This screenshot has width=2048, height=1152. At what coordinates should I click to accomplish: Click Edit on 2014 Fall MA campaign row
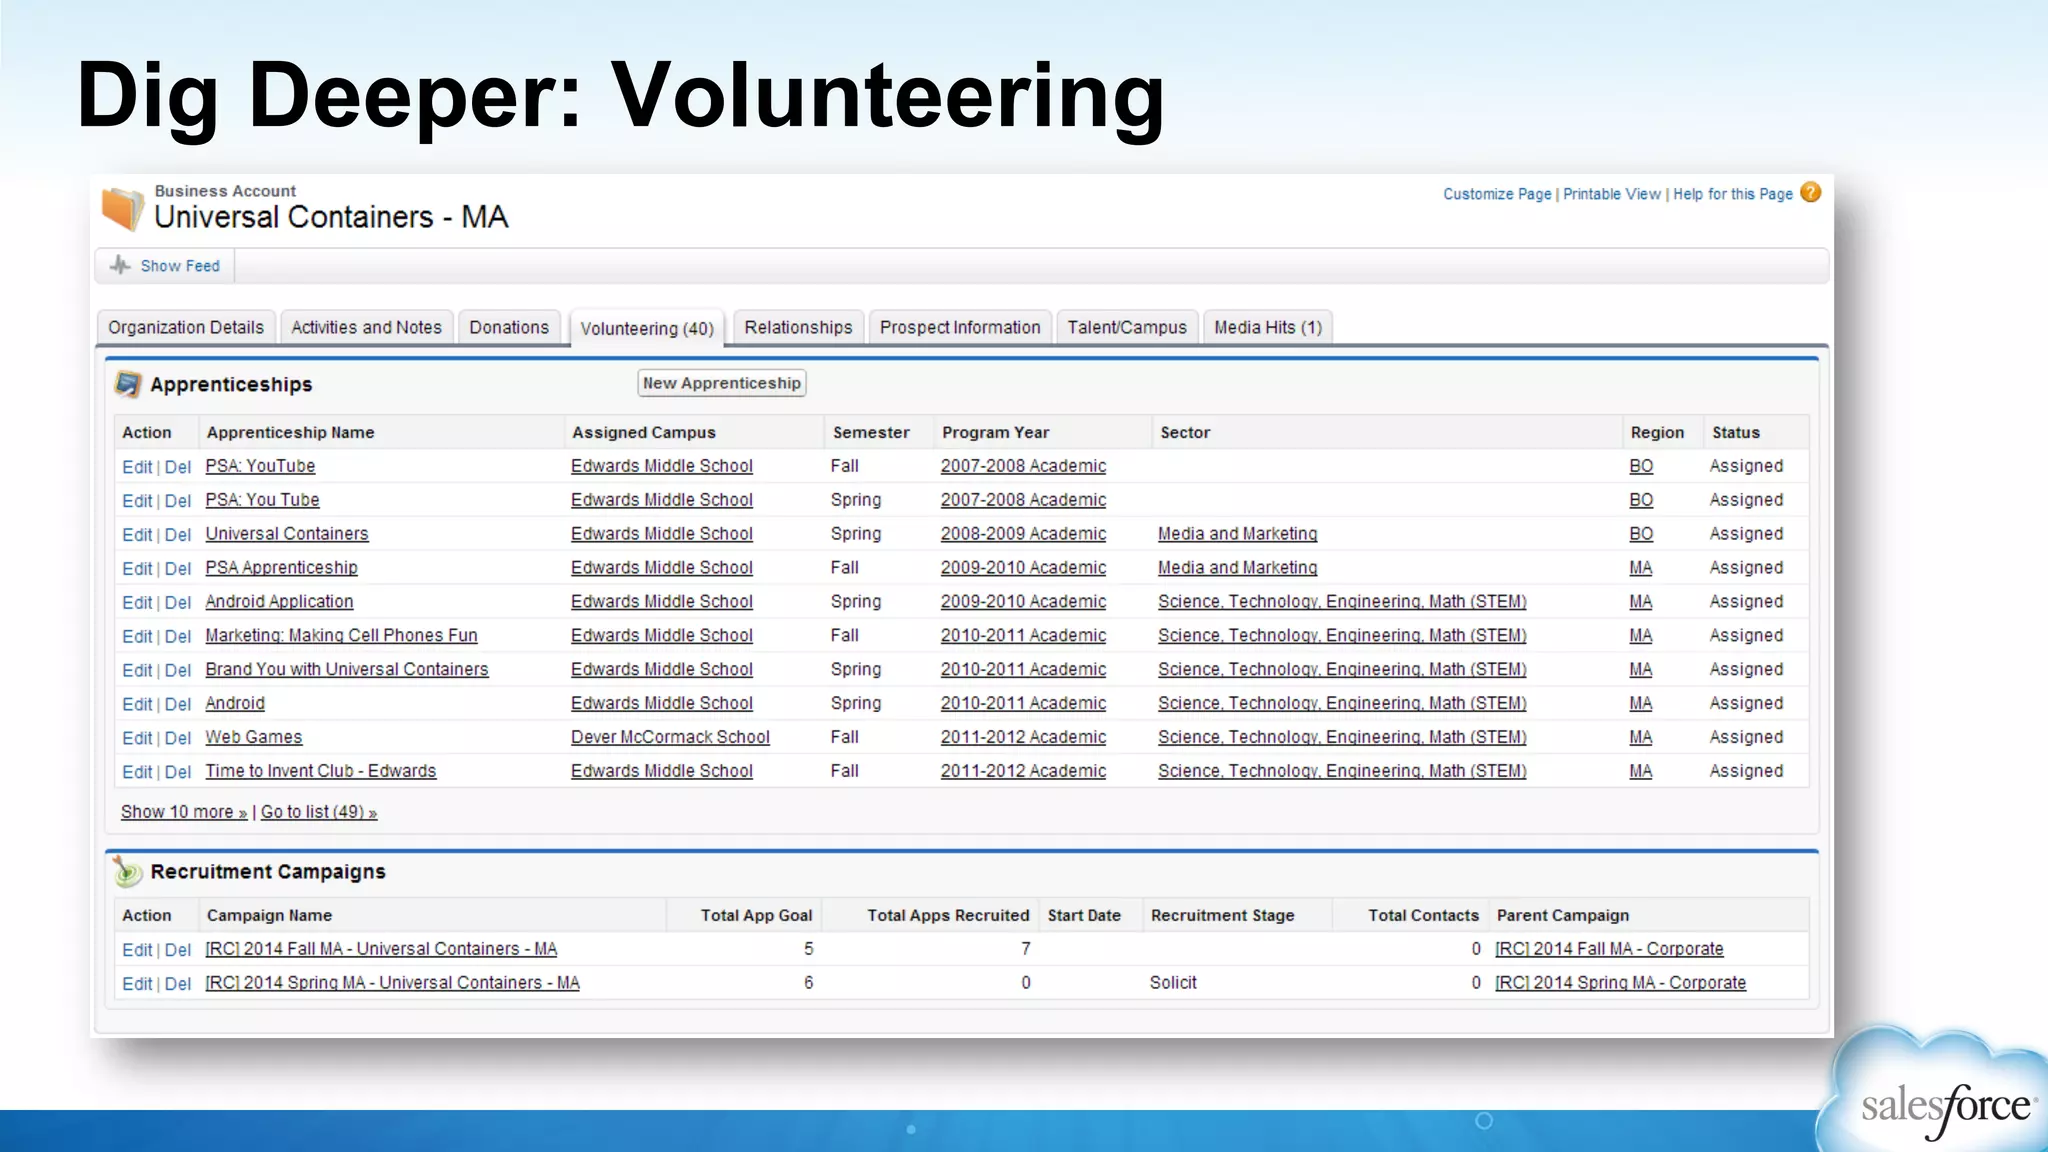[137, 950]
